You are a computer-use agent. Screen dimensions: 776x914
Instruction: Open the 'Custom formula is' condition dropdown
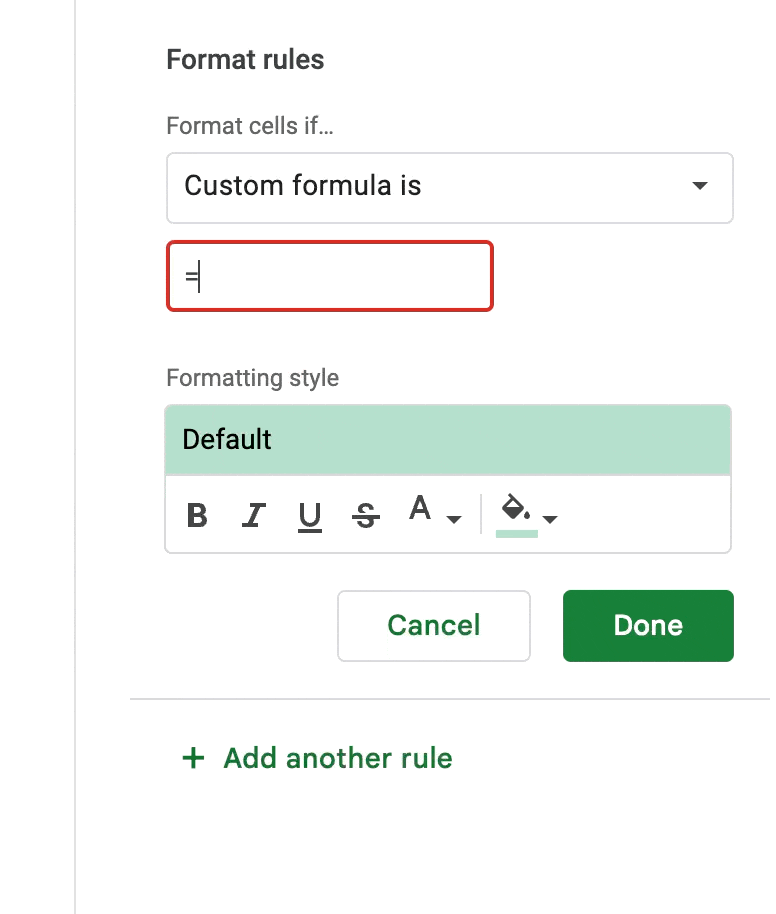[x=449, y=187]
